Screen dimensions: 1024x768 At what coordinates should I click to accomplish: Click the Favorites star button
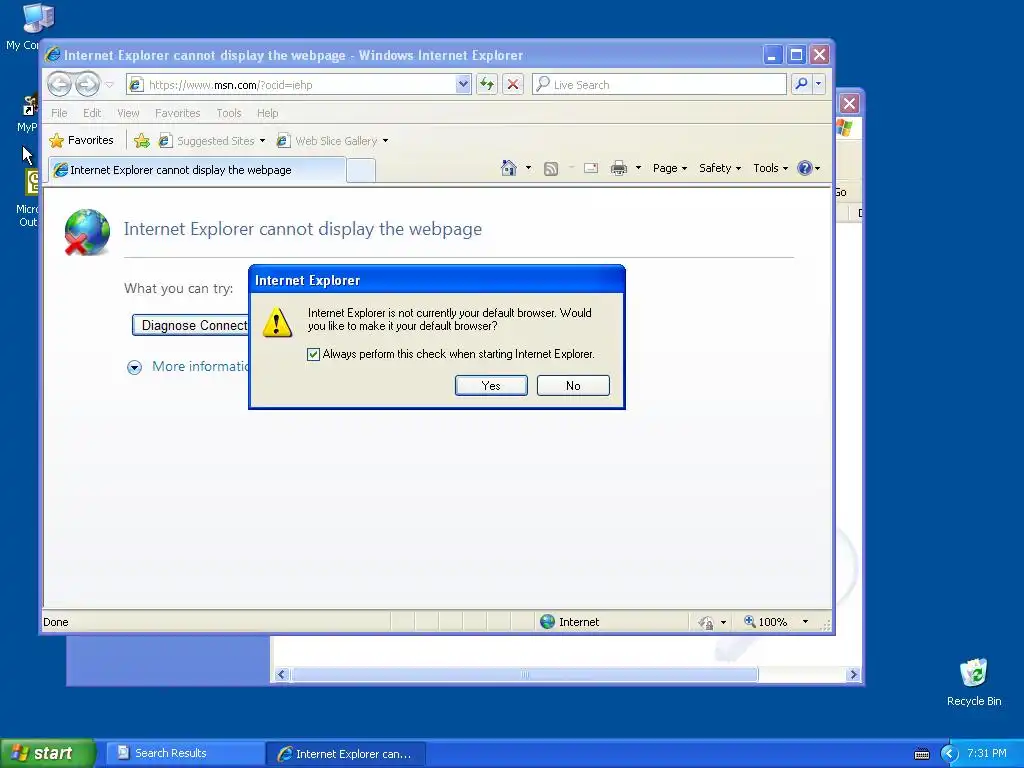pos(82,140)
